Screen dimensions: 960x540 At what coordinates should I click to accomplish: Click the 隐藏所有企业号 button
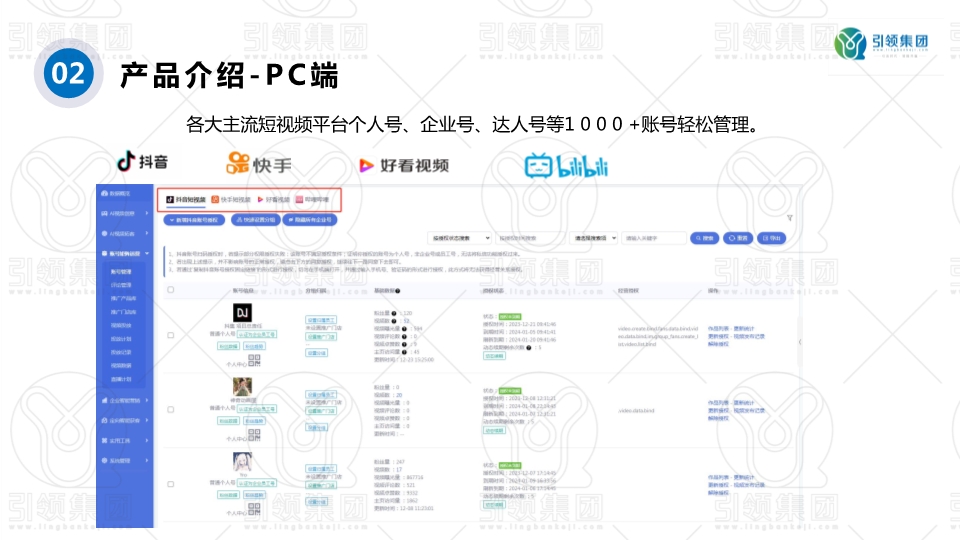[310, 220]
